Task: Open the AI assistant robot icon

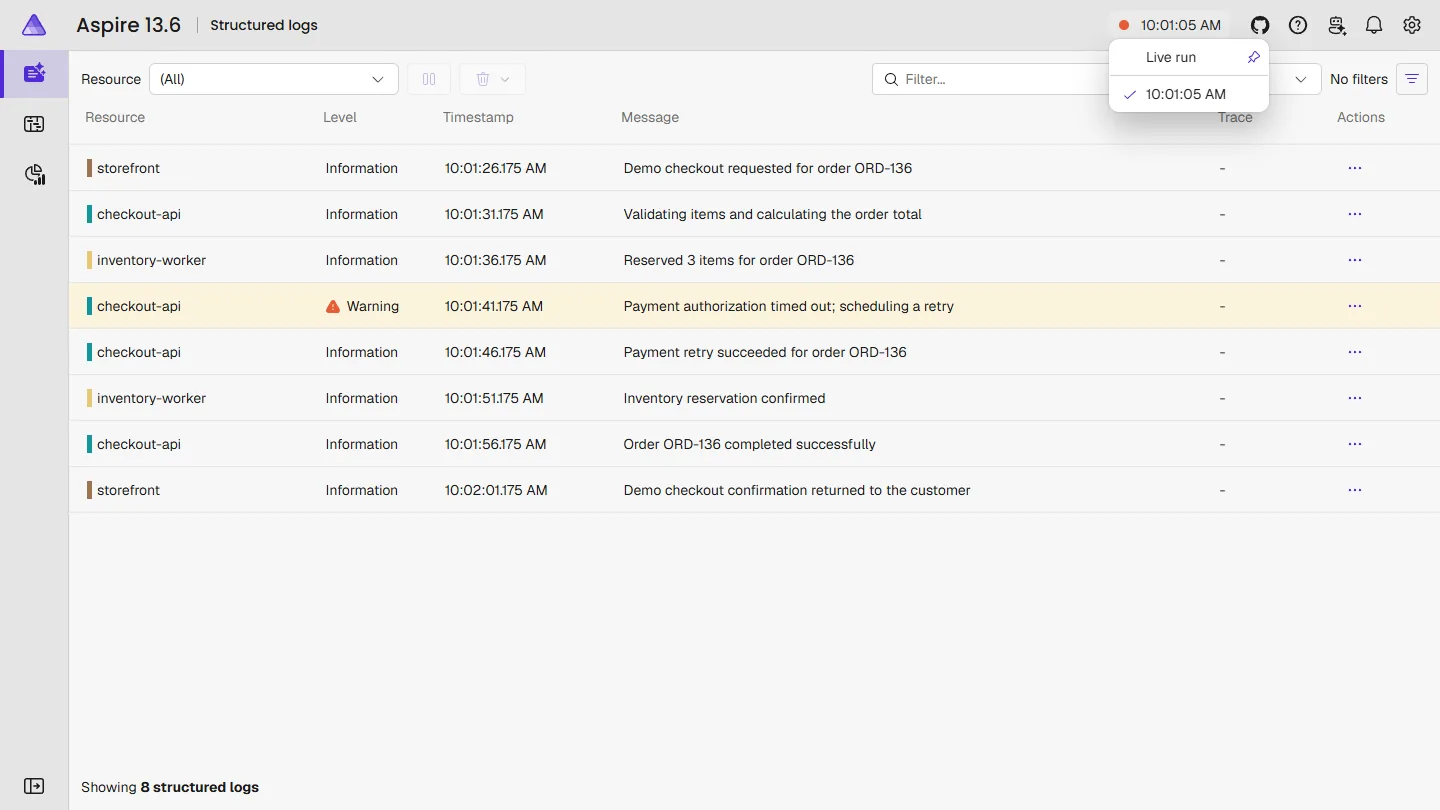Action: [x=1336, y=25]
